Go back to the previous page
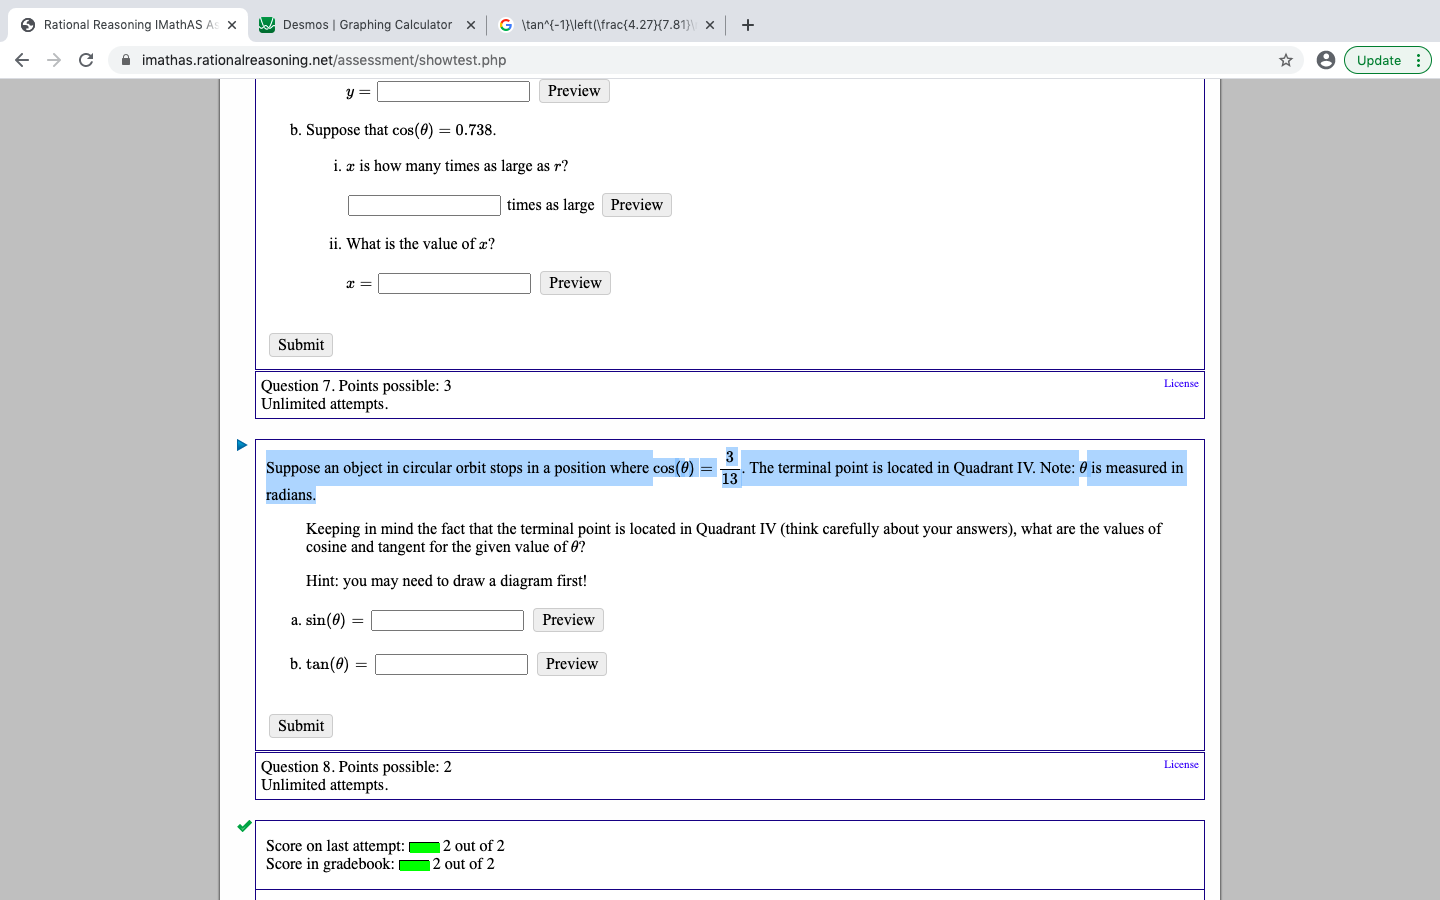The height and width of the screenshot is (900, 1440). pos(22,60)
